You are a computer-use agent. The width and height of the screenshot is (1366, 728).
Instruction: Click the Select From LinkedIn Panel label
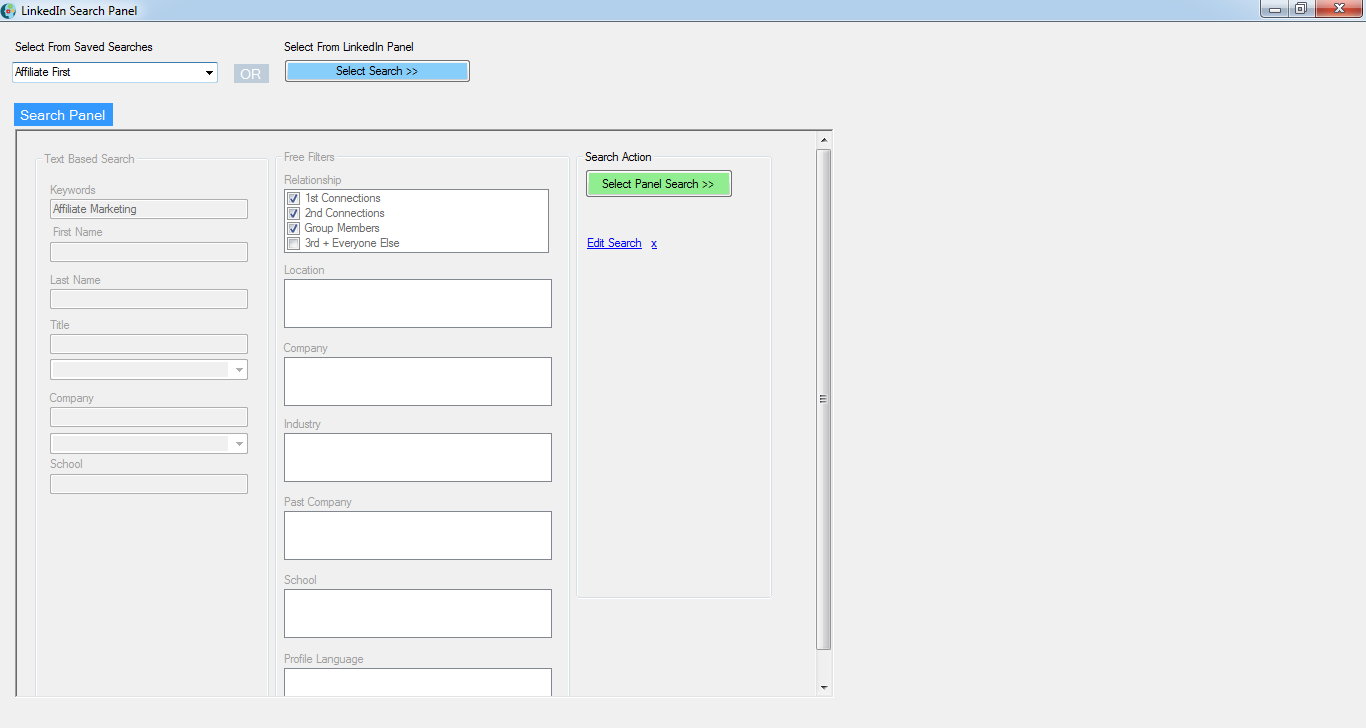(x=349, y=47)
